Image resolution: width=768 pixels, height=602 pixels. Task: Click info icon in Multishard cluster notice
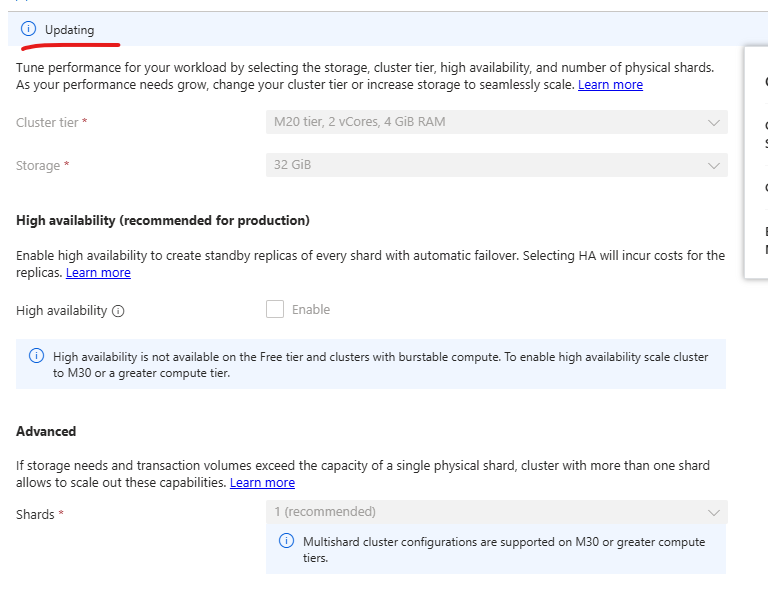point(286,542)
